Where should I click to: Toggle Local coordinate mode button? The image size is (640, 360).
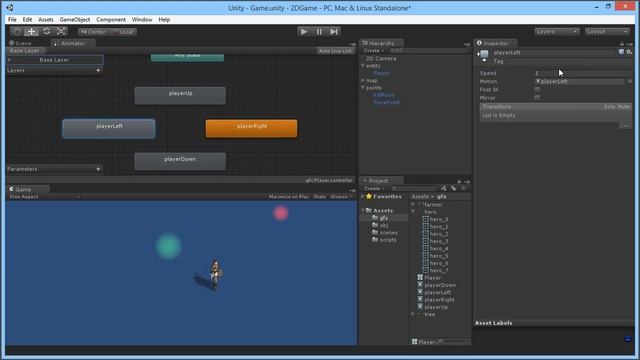(x=123, y=32)
